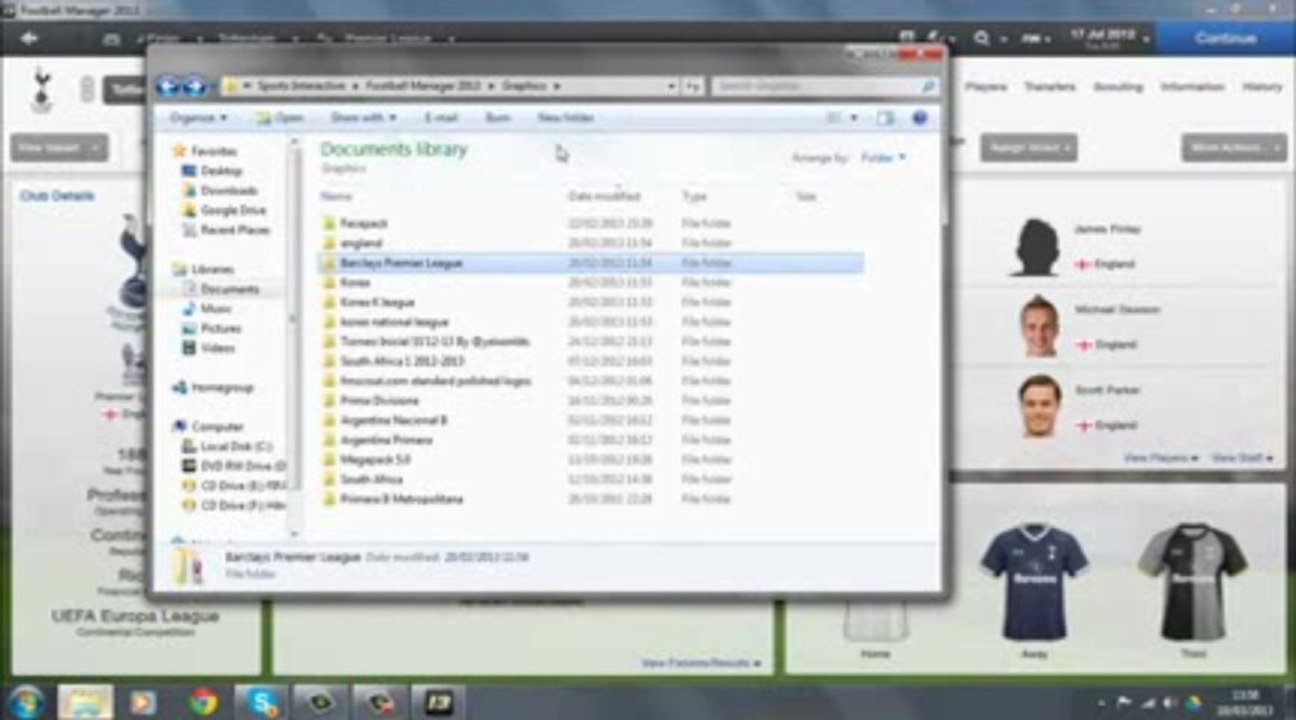
Task: Select Music library in navigation pane
Action: point(206,309)
